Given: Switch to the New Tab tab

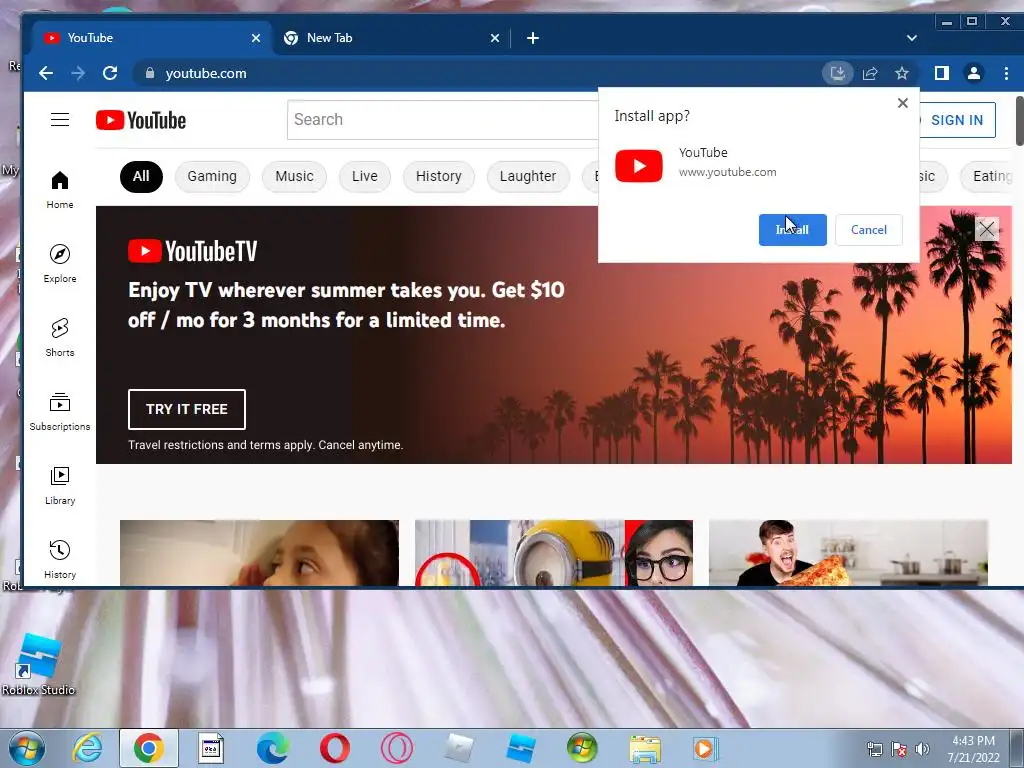Looking at the screenshot, I should [x=392, y=38].
